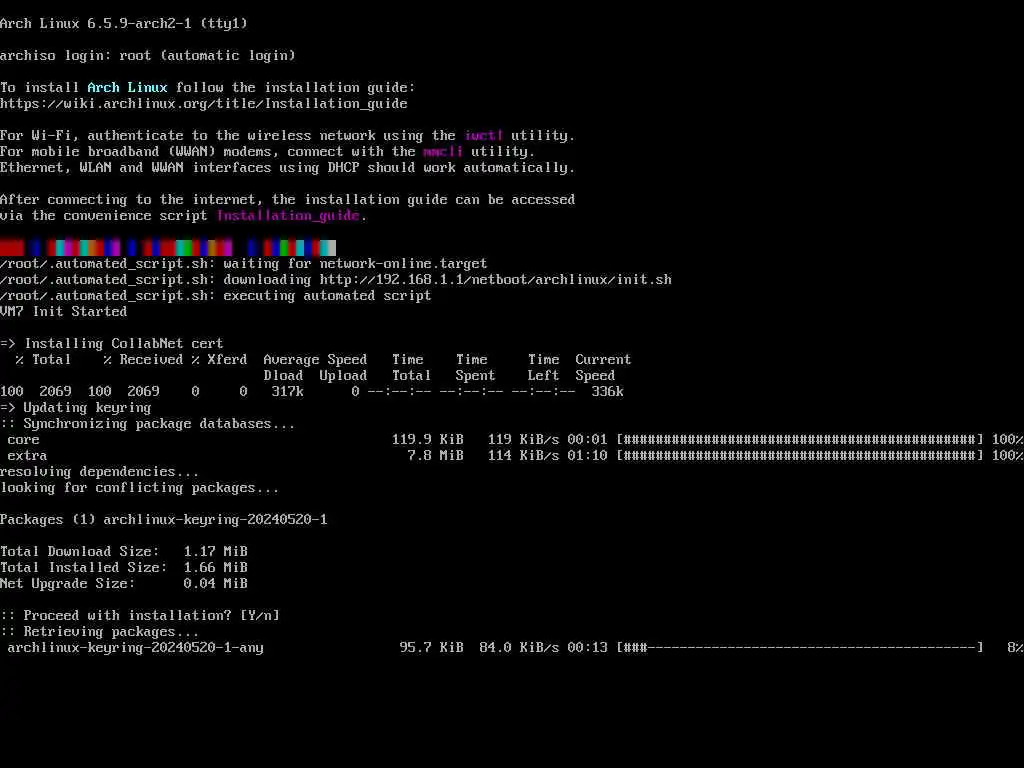Click the multicolored terminal color test bar
1024x768 pixels.
168,248
